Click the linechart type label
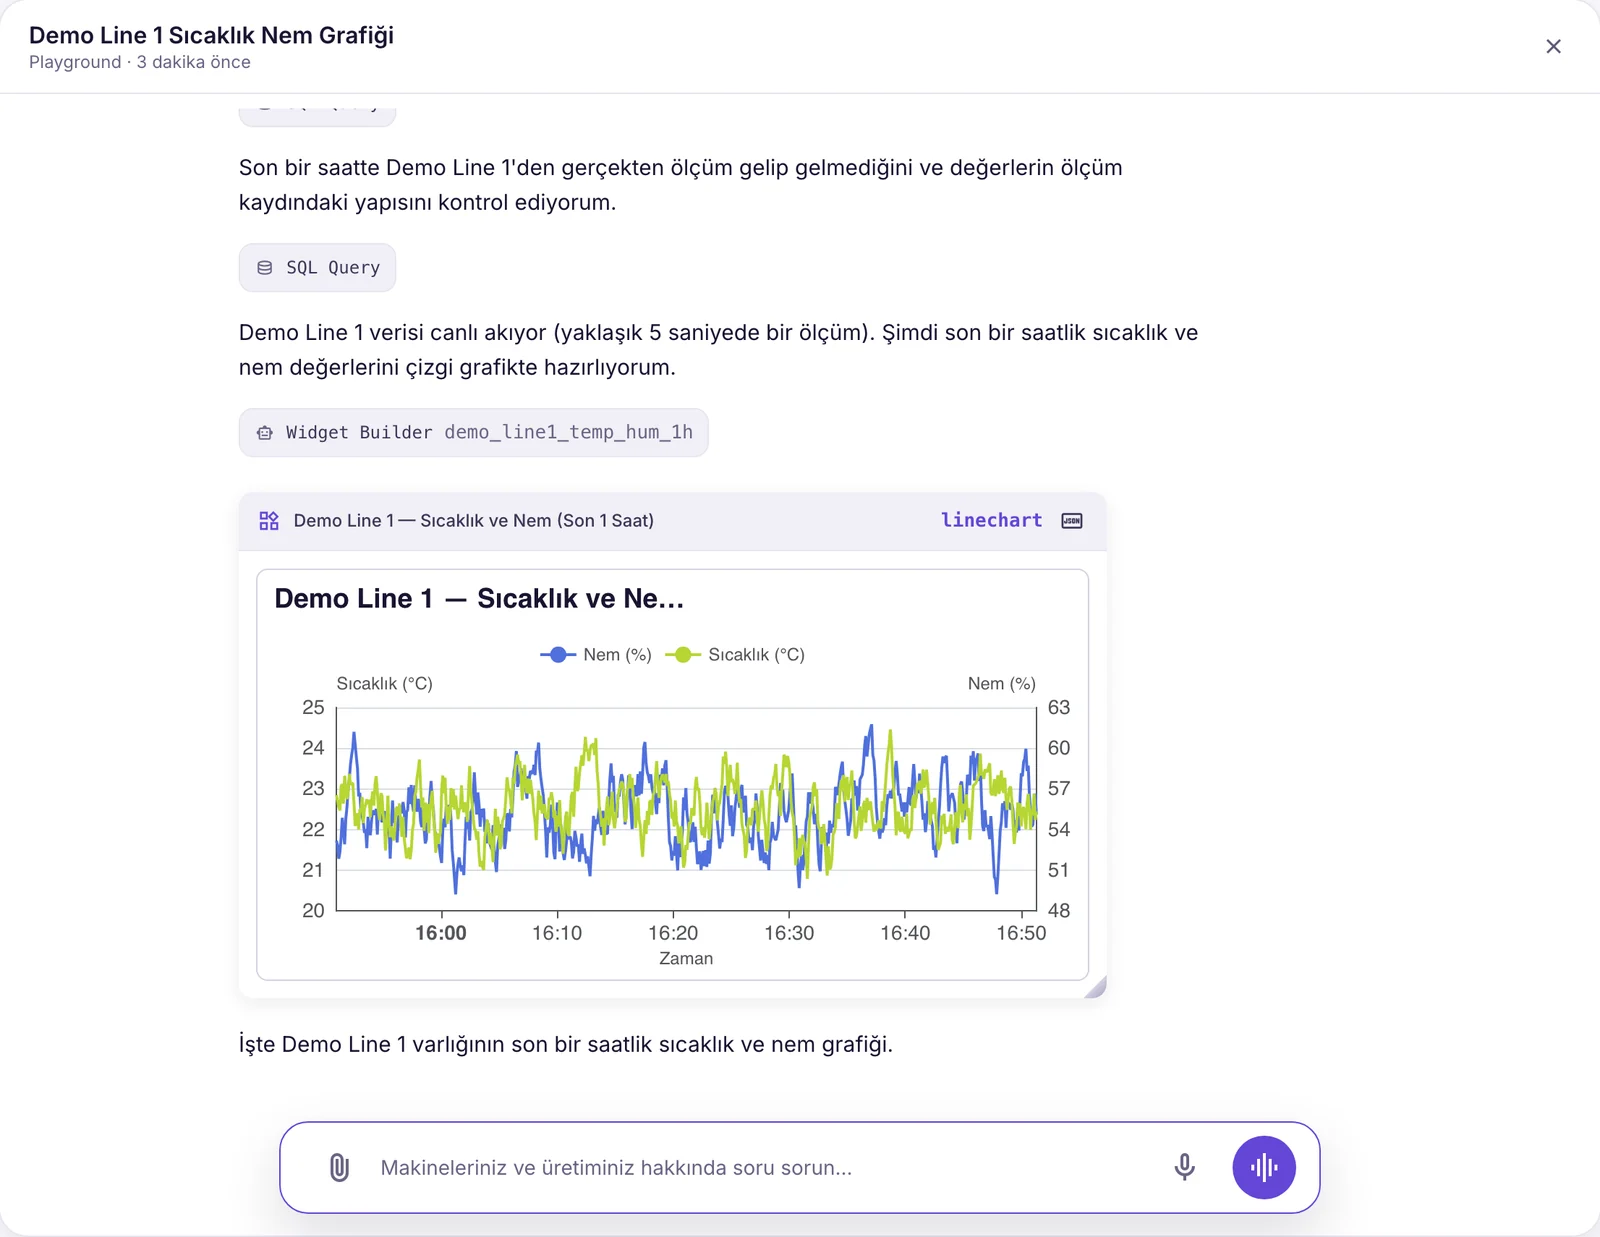Viewport: 1600px width, 1237px height. 991,520
